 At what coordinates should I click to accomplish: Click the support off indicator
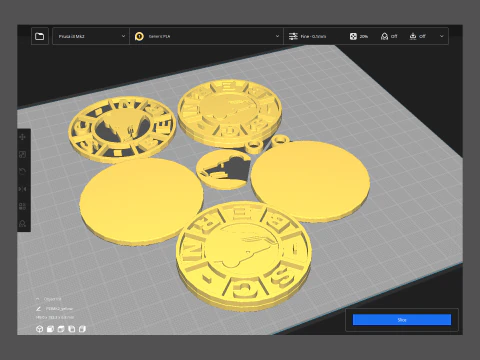pos(389,36)
